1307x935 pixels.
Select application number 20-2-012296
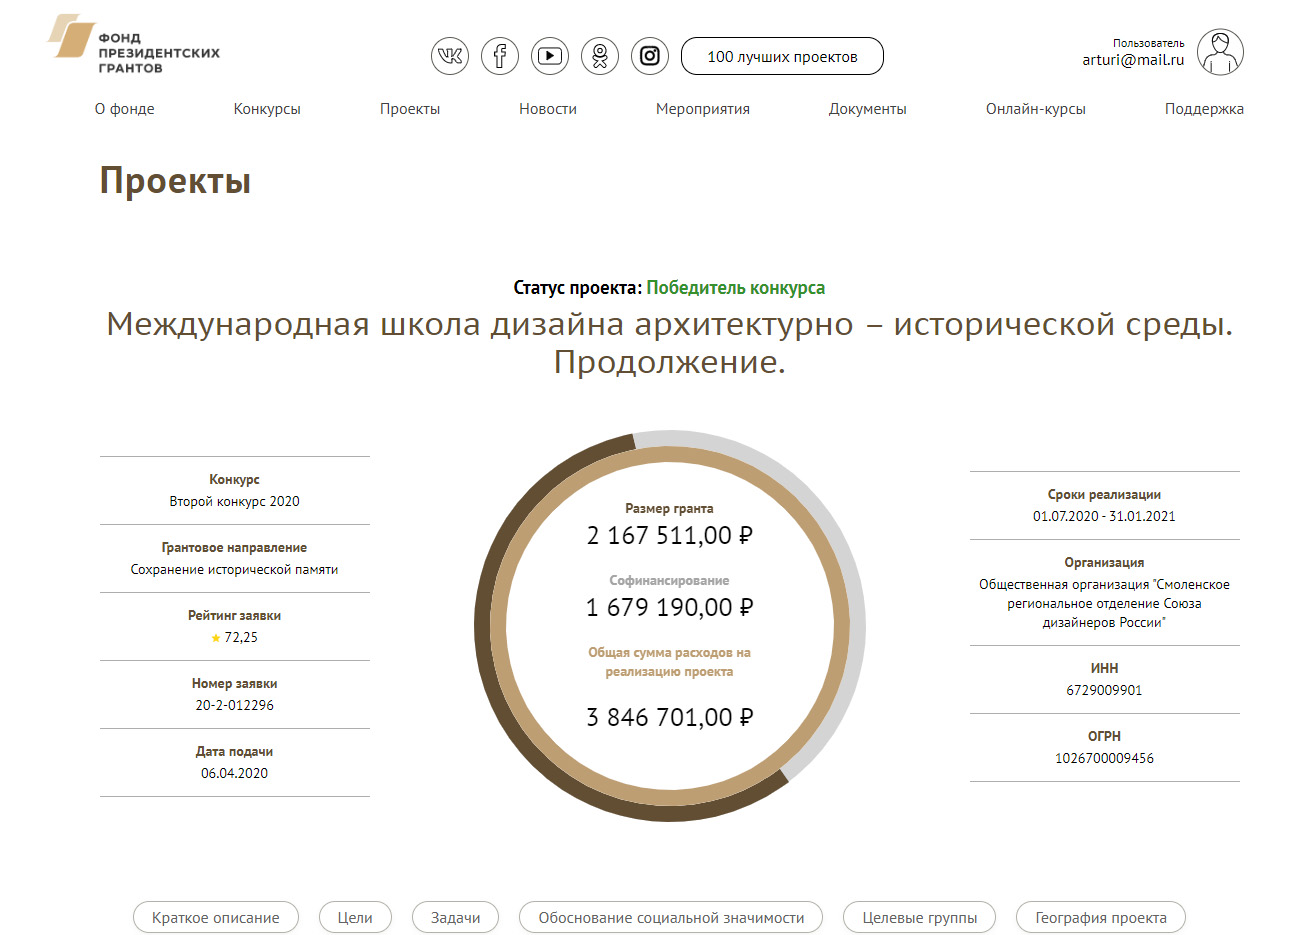pyautogui.click(x=235, y=706)
